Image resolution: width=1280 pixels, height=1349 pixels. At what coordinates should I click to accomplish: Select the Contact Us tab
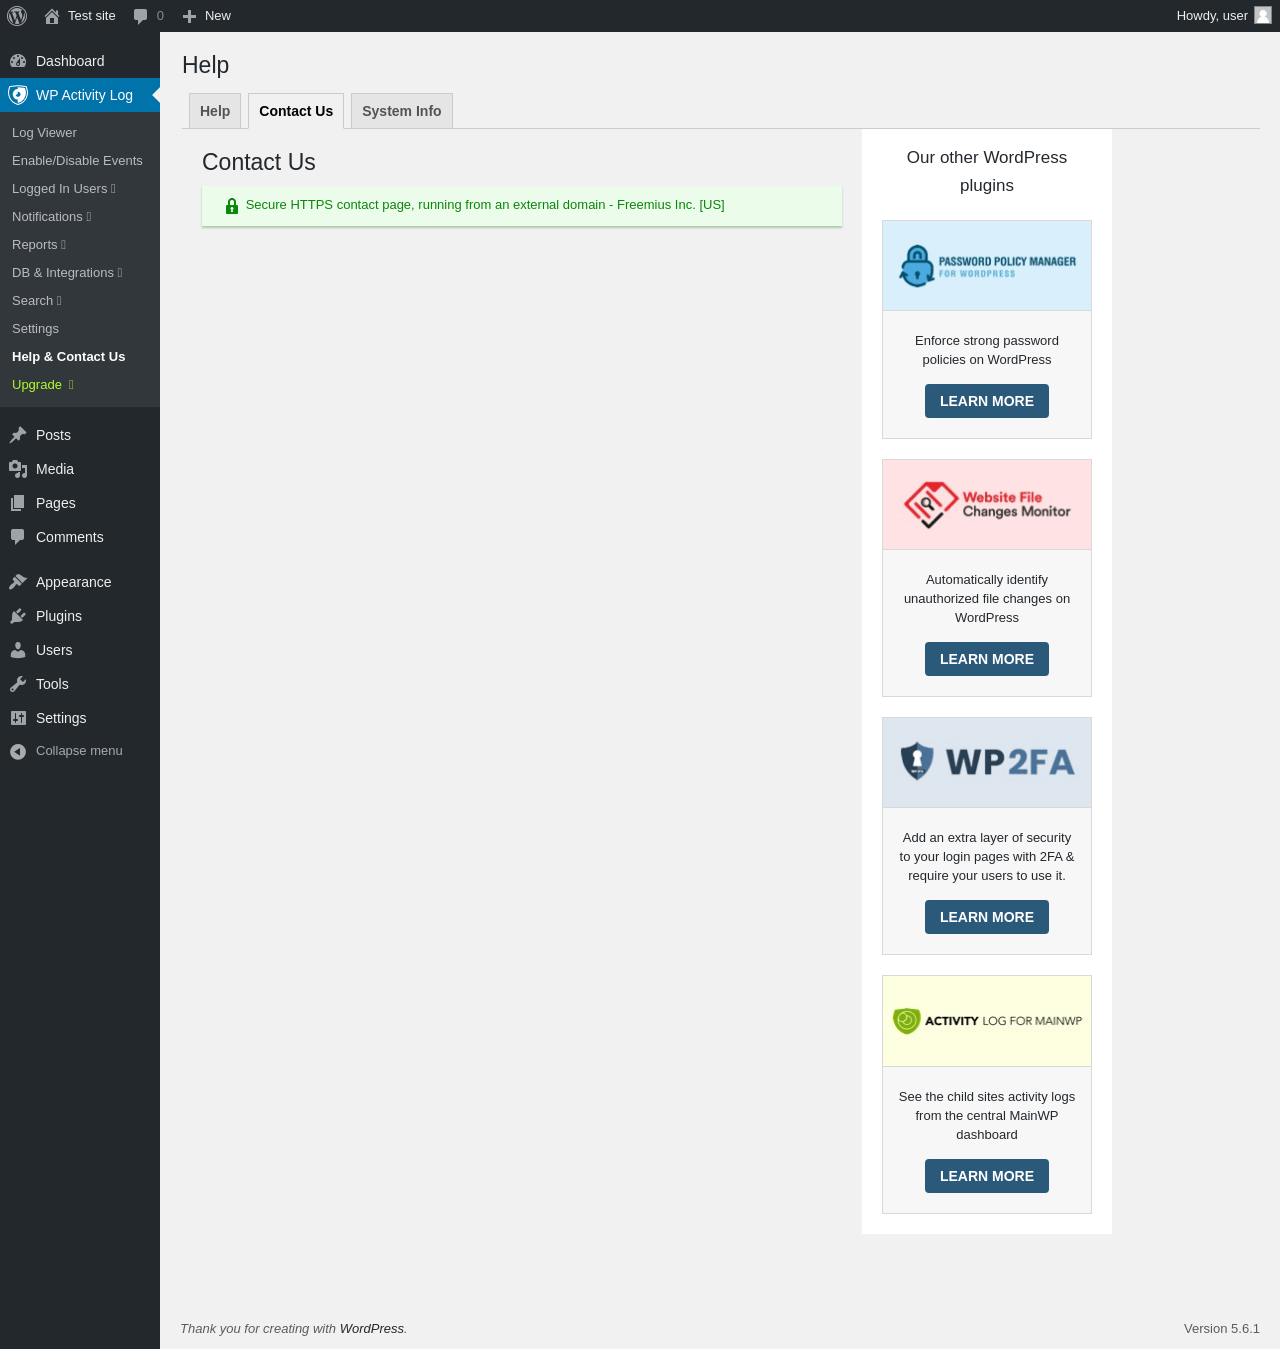coord(296,111)
